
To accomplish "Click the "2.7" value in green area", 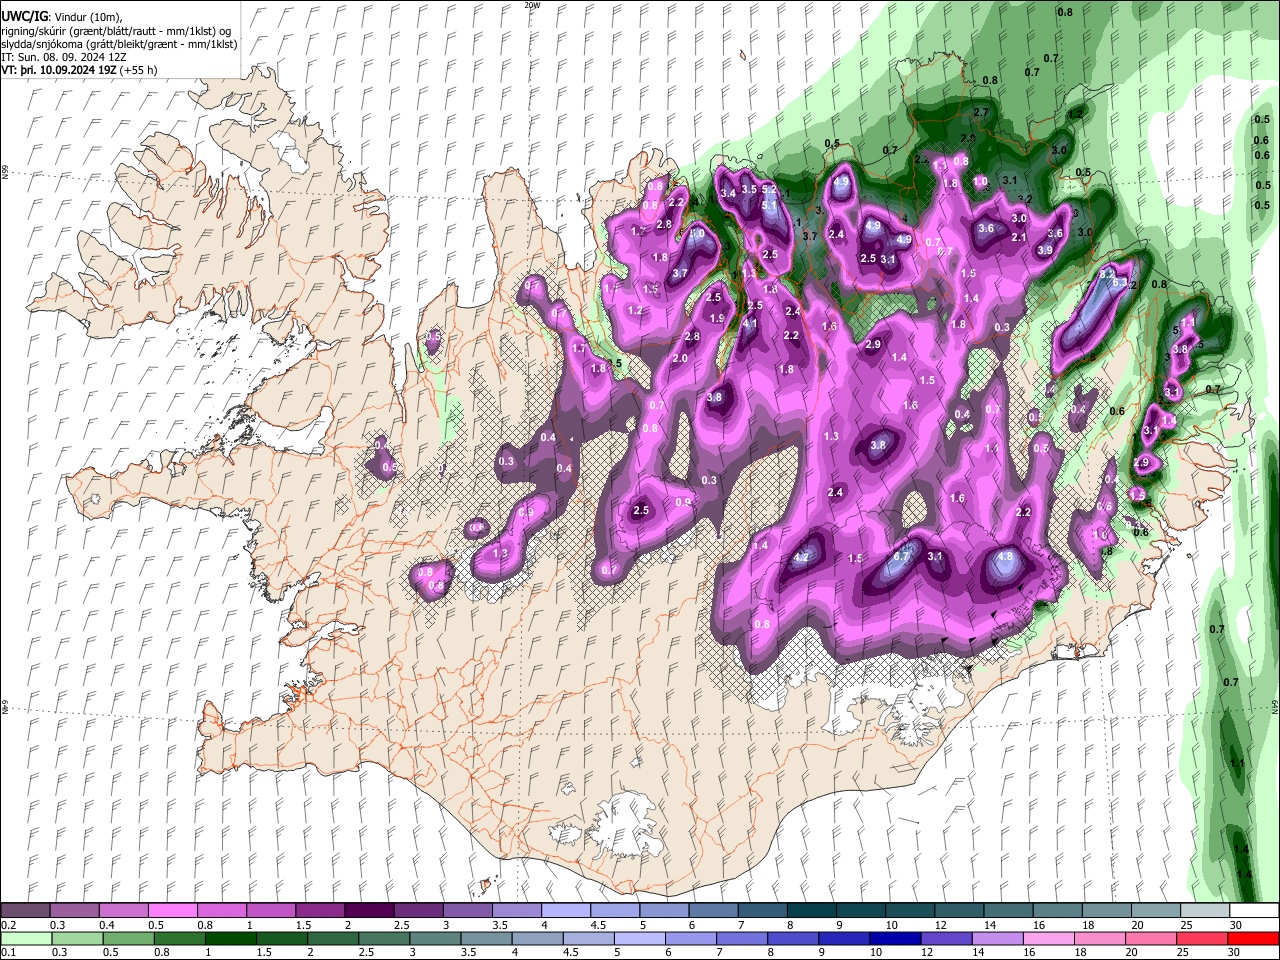I will click(x=980, y=113).
